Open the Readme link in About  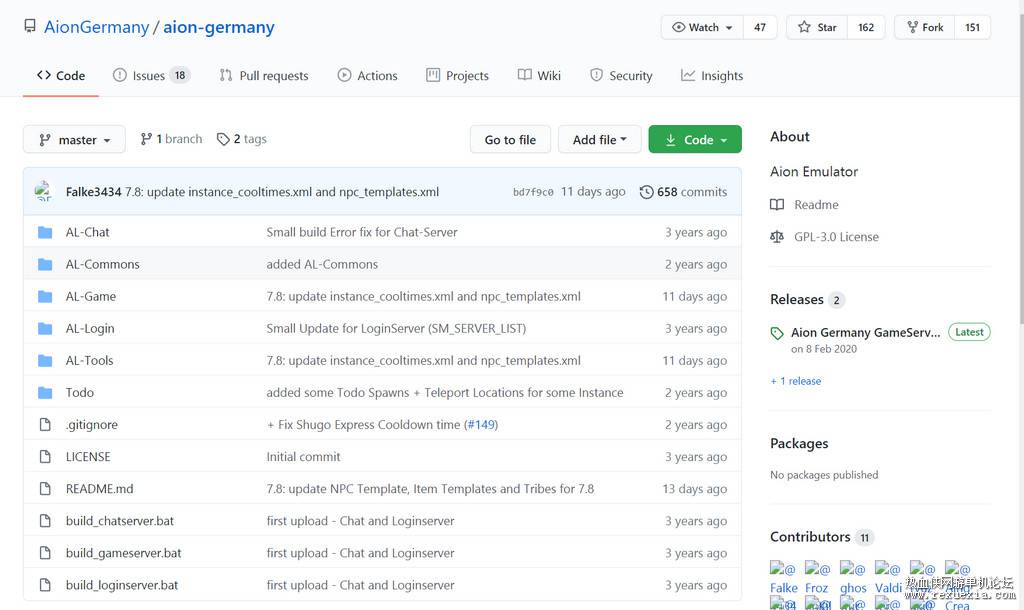coord(816,204)
